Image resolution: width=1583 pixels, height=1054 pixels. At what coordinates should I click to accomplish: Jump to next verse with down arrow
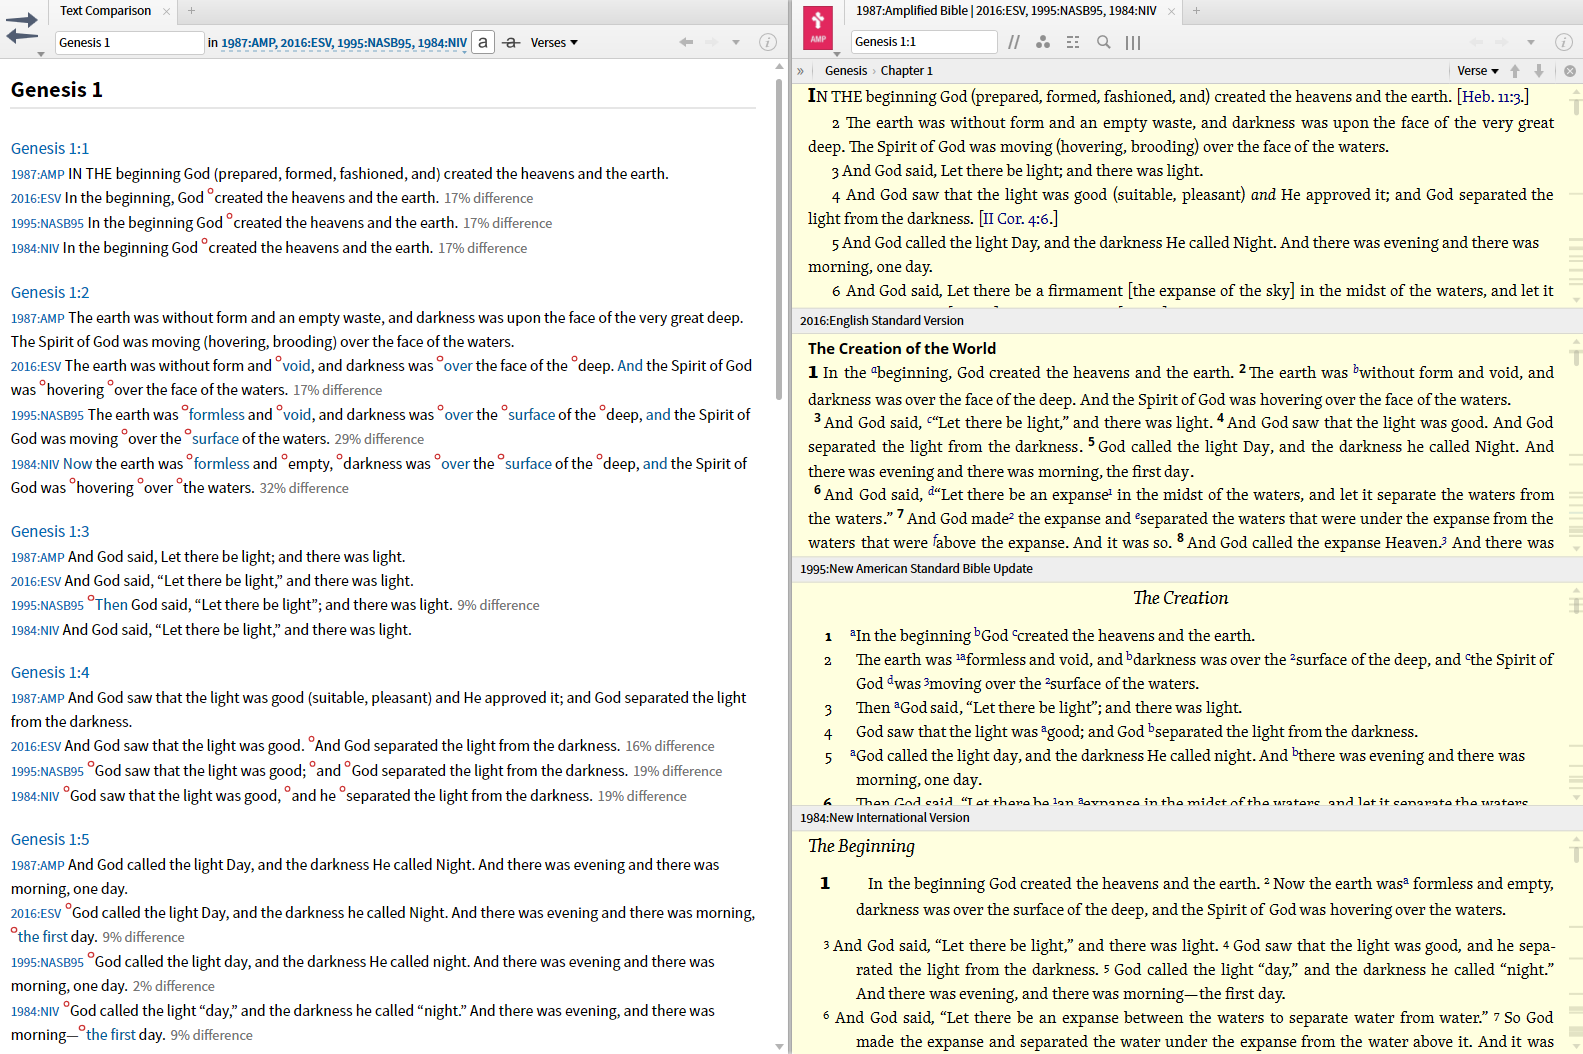(1539, 71)
